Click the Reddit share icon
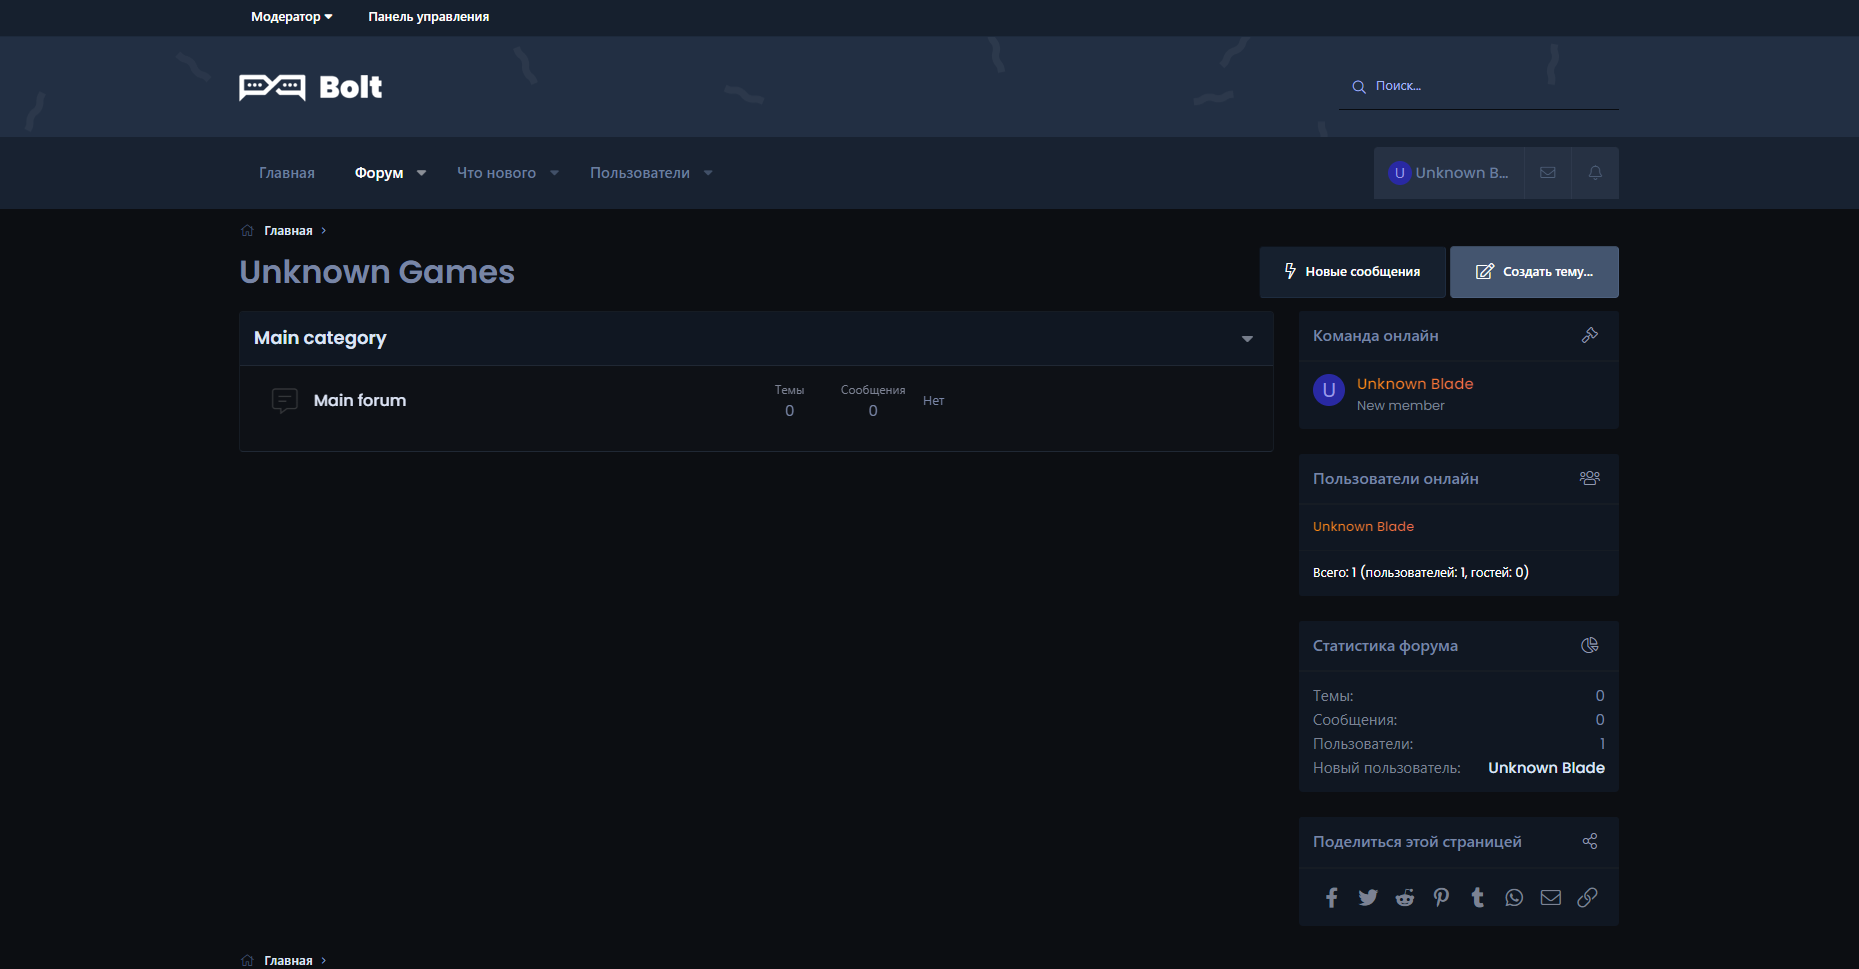The image size is (1859, 969). (x=1405, y=898)
